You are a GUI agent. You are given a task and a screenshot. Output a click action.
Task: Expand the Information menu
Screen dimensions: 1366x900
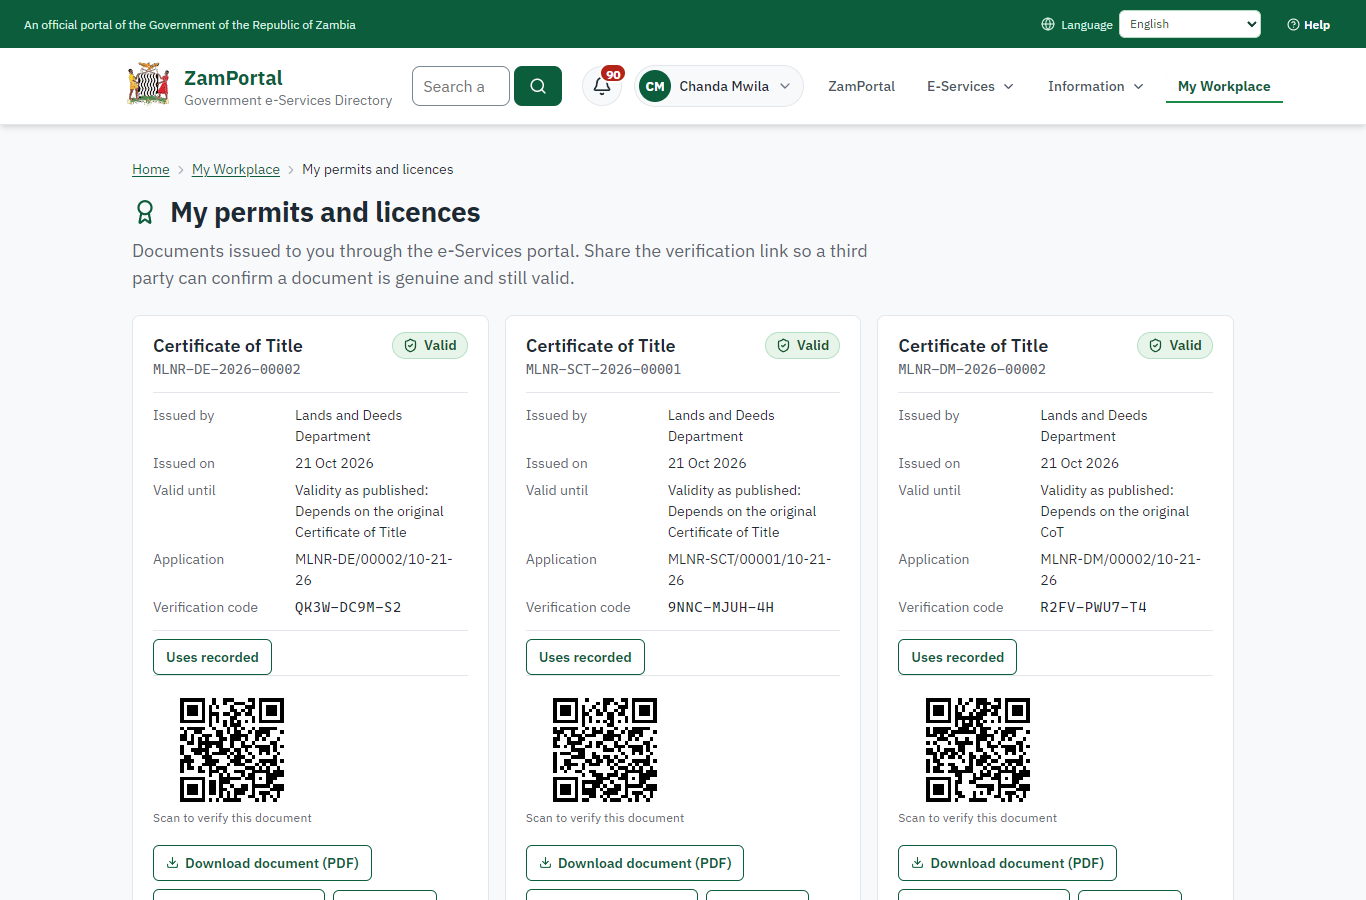coord(1095,86)
